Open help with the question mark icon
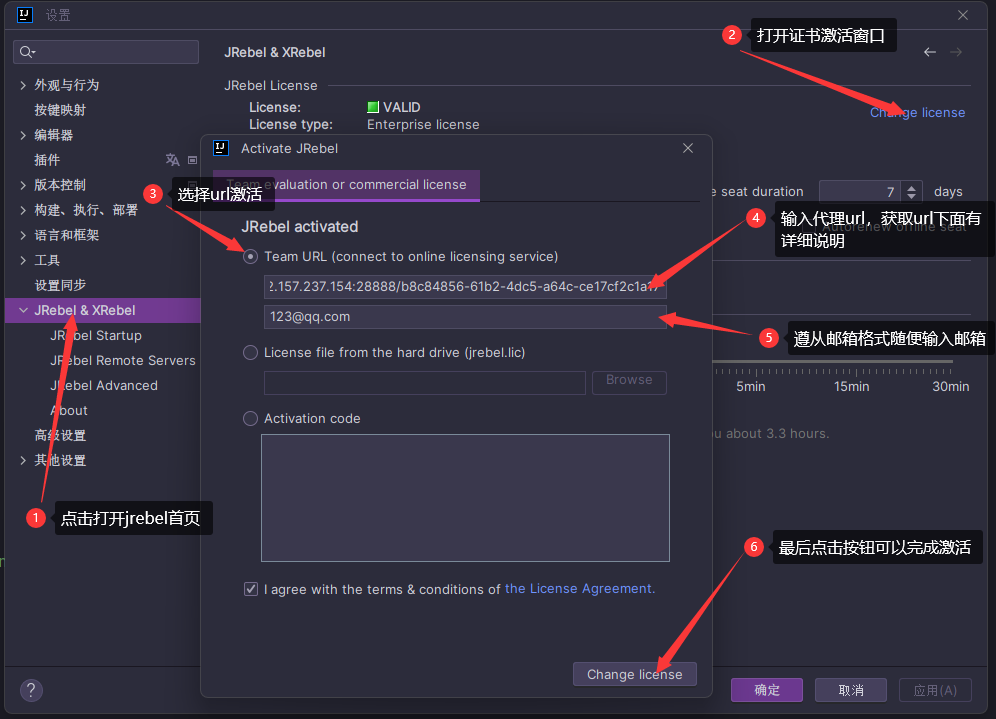996x719 pixels. click(31, 690)
